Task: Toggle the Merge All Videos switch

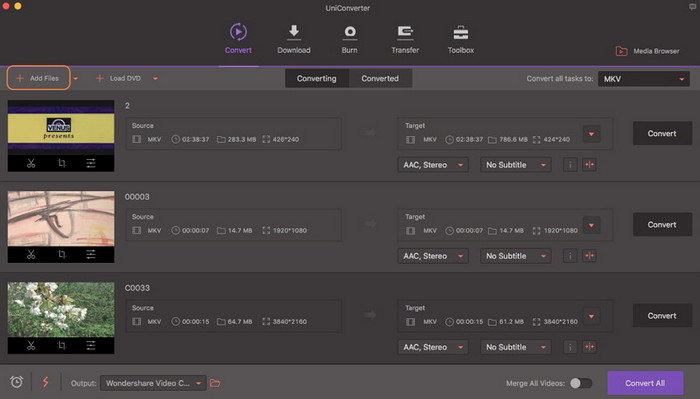Action: tap(581, 383)
